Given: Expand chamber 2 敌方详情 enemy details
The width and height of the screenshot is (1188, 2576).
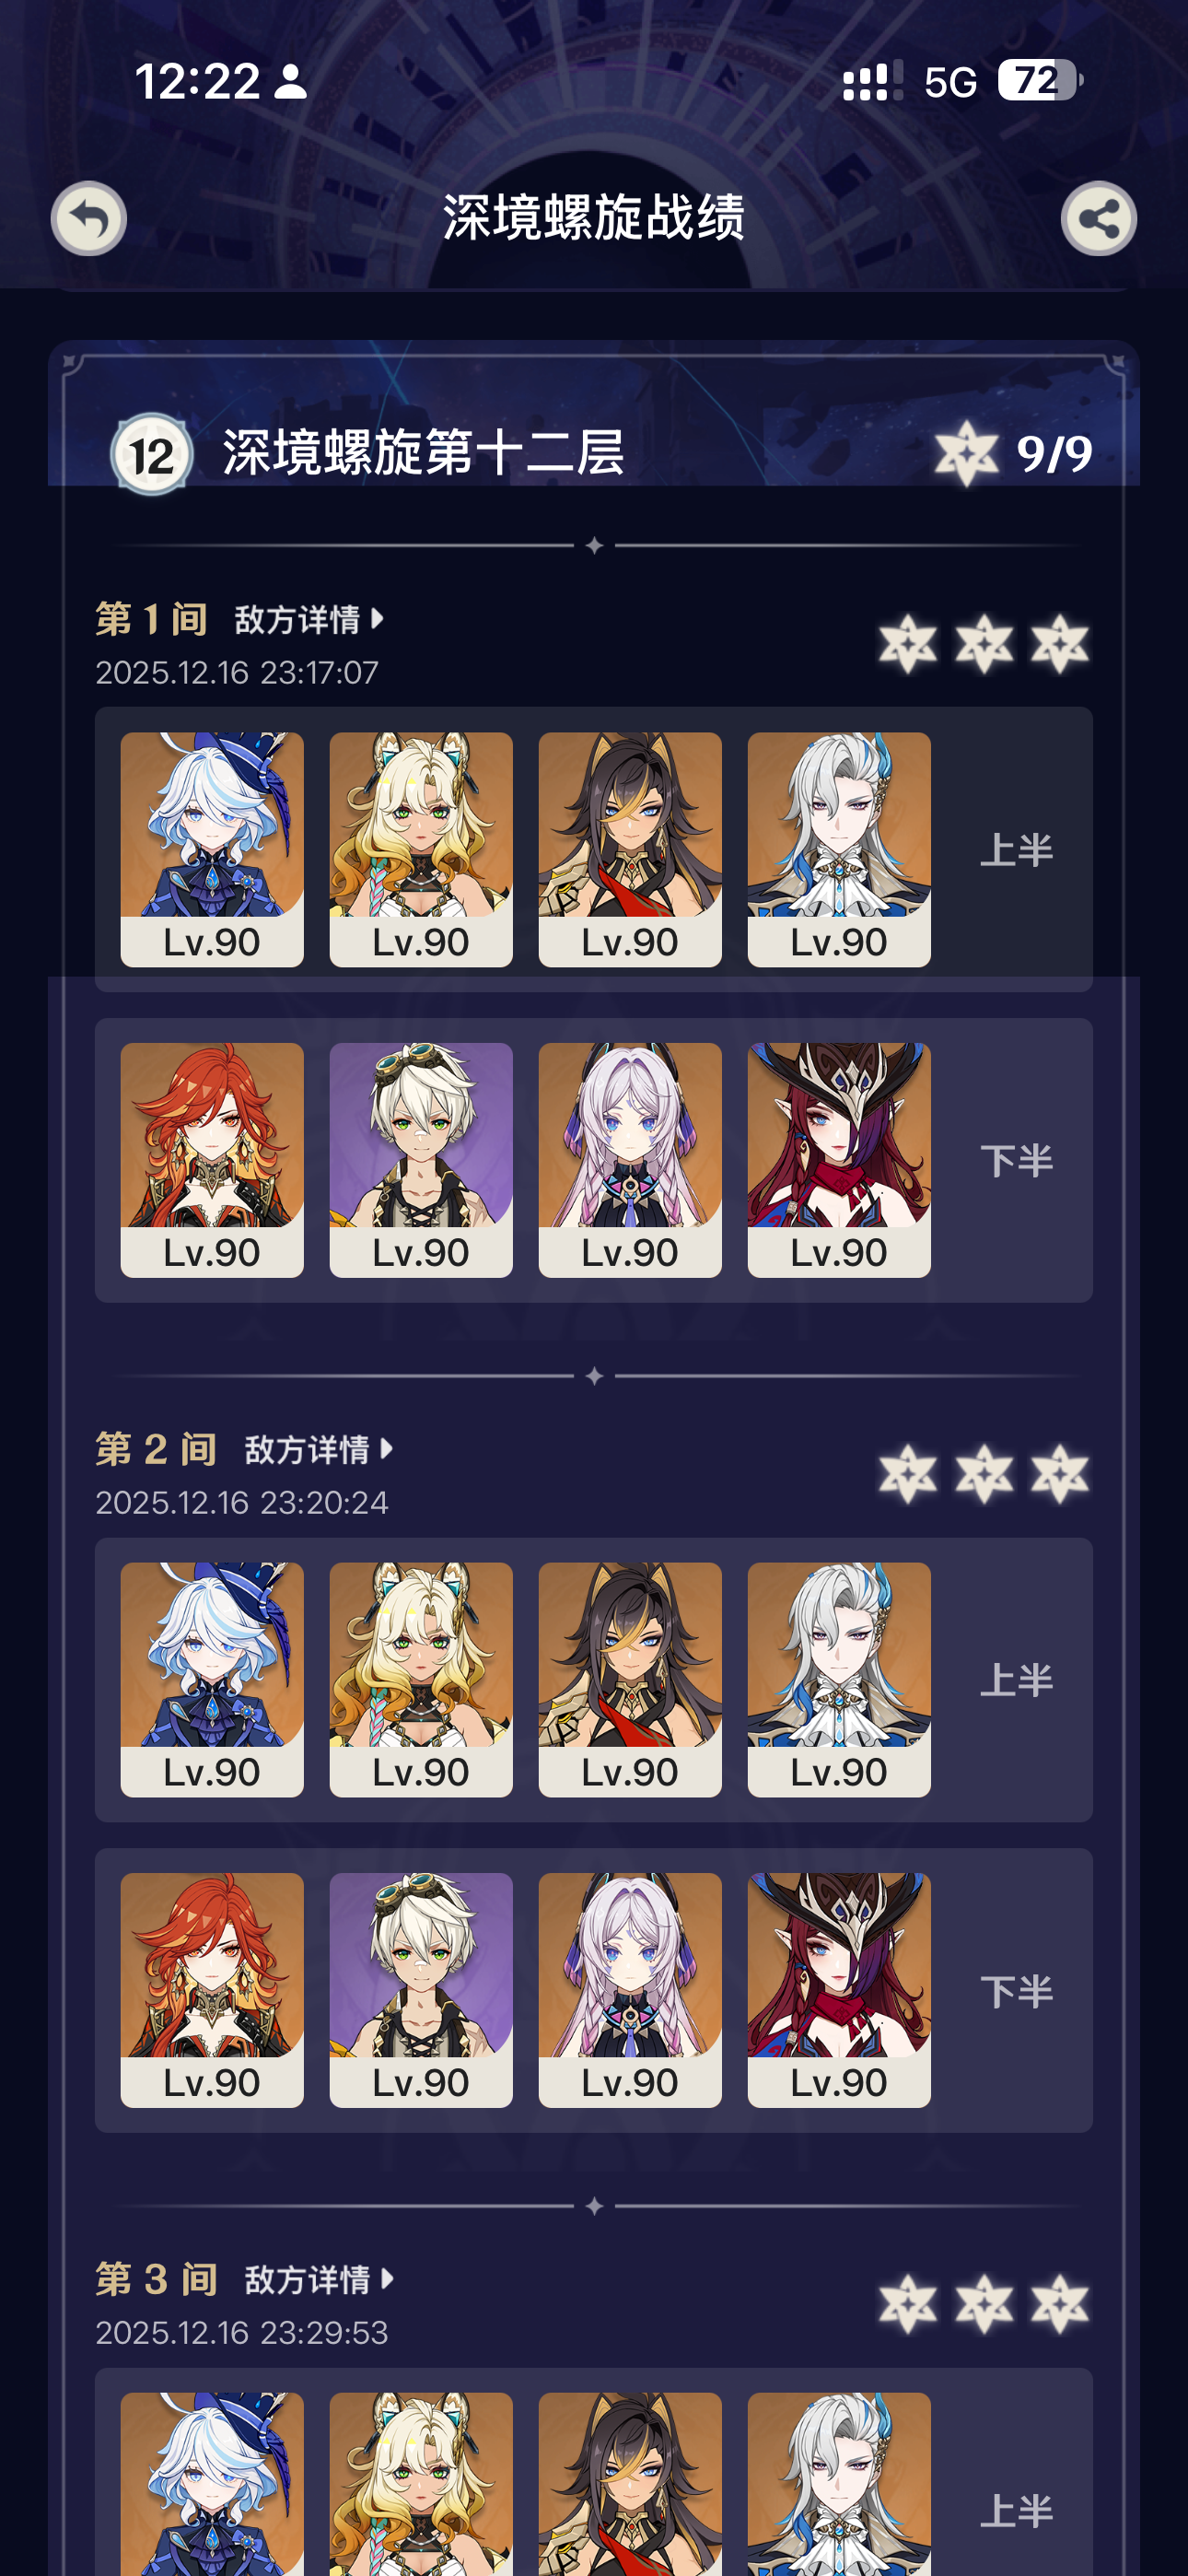Looking at the screenshot, I should (x=319, y=1450).
